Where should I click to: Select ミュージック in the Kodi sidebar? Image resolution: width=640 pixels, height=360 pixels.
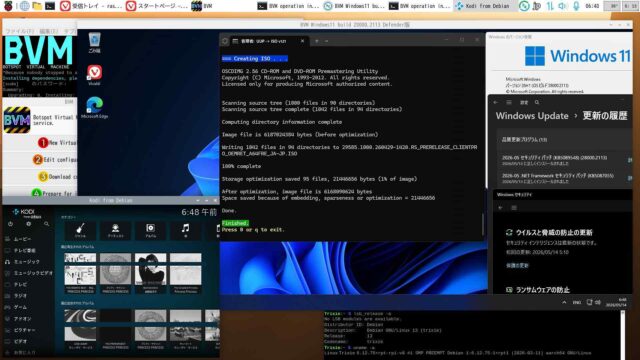click(x=28, y=262)
